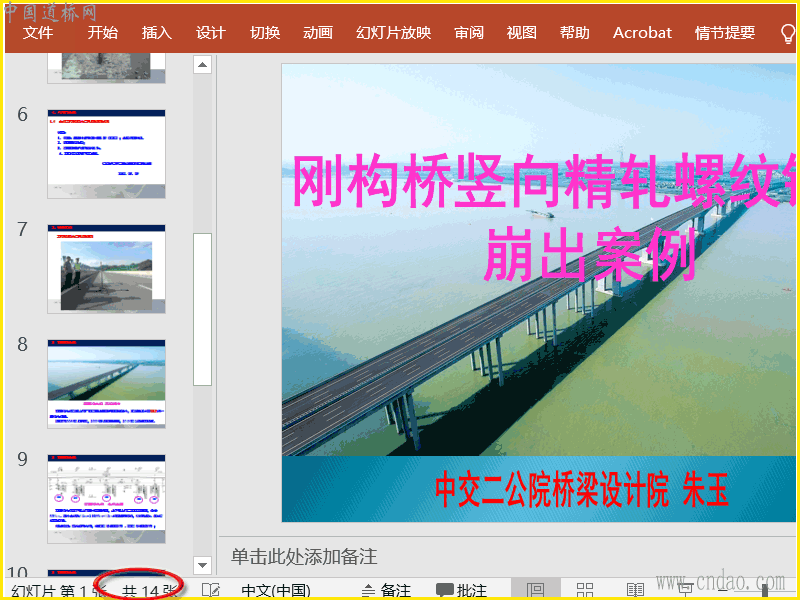
Task: Click the 中文(中国) language indicator
Action: point(276,590)
